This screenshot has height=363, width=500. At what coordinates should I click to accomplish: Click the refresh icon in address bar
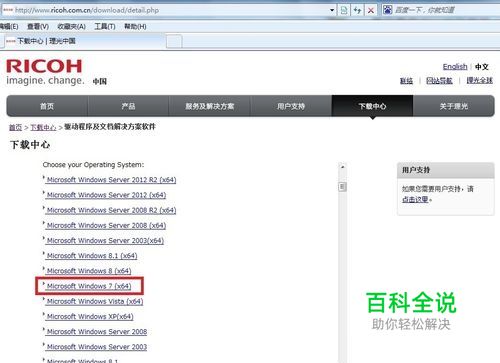point(357,10)
